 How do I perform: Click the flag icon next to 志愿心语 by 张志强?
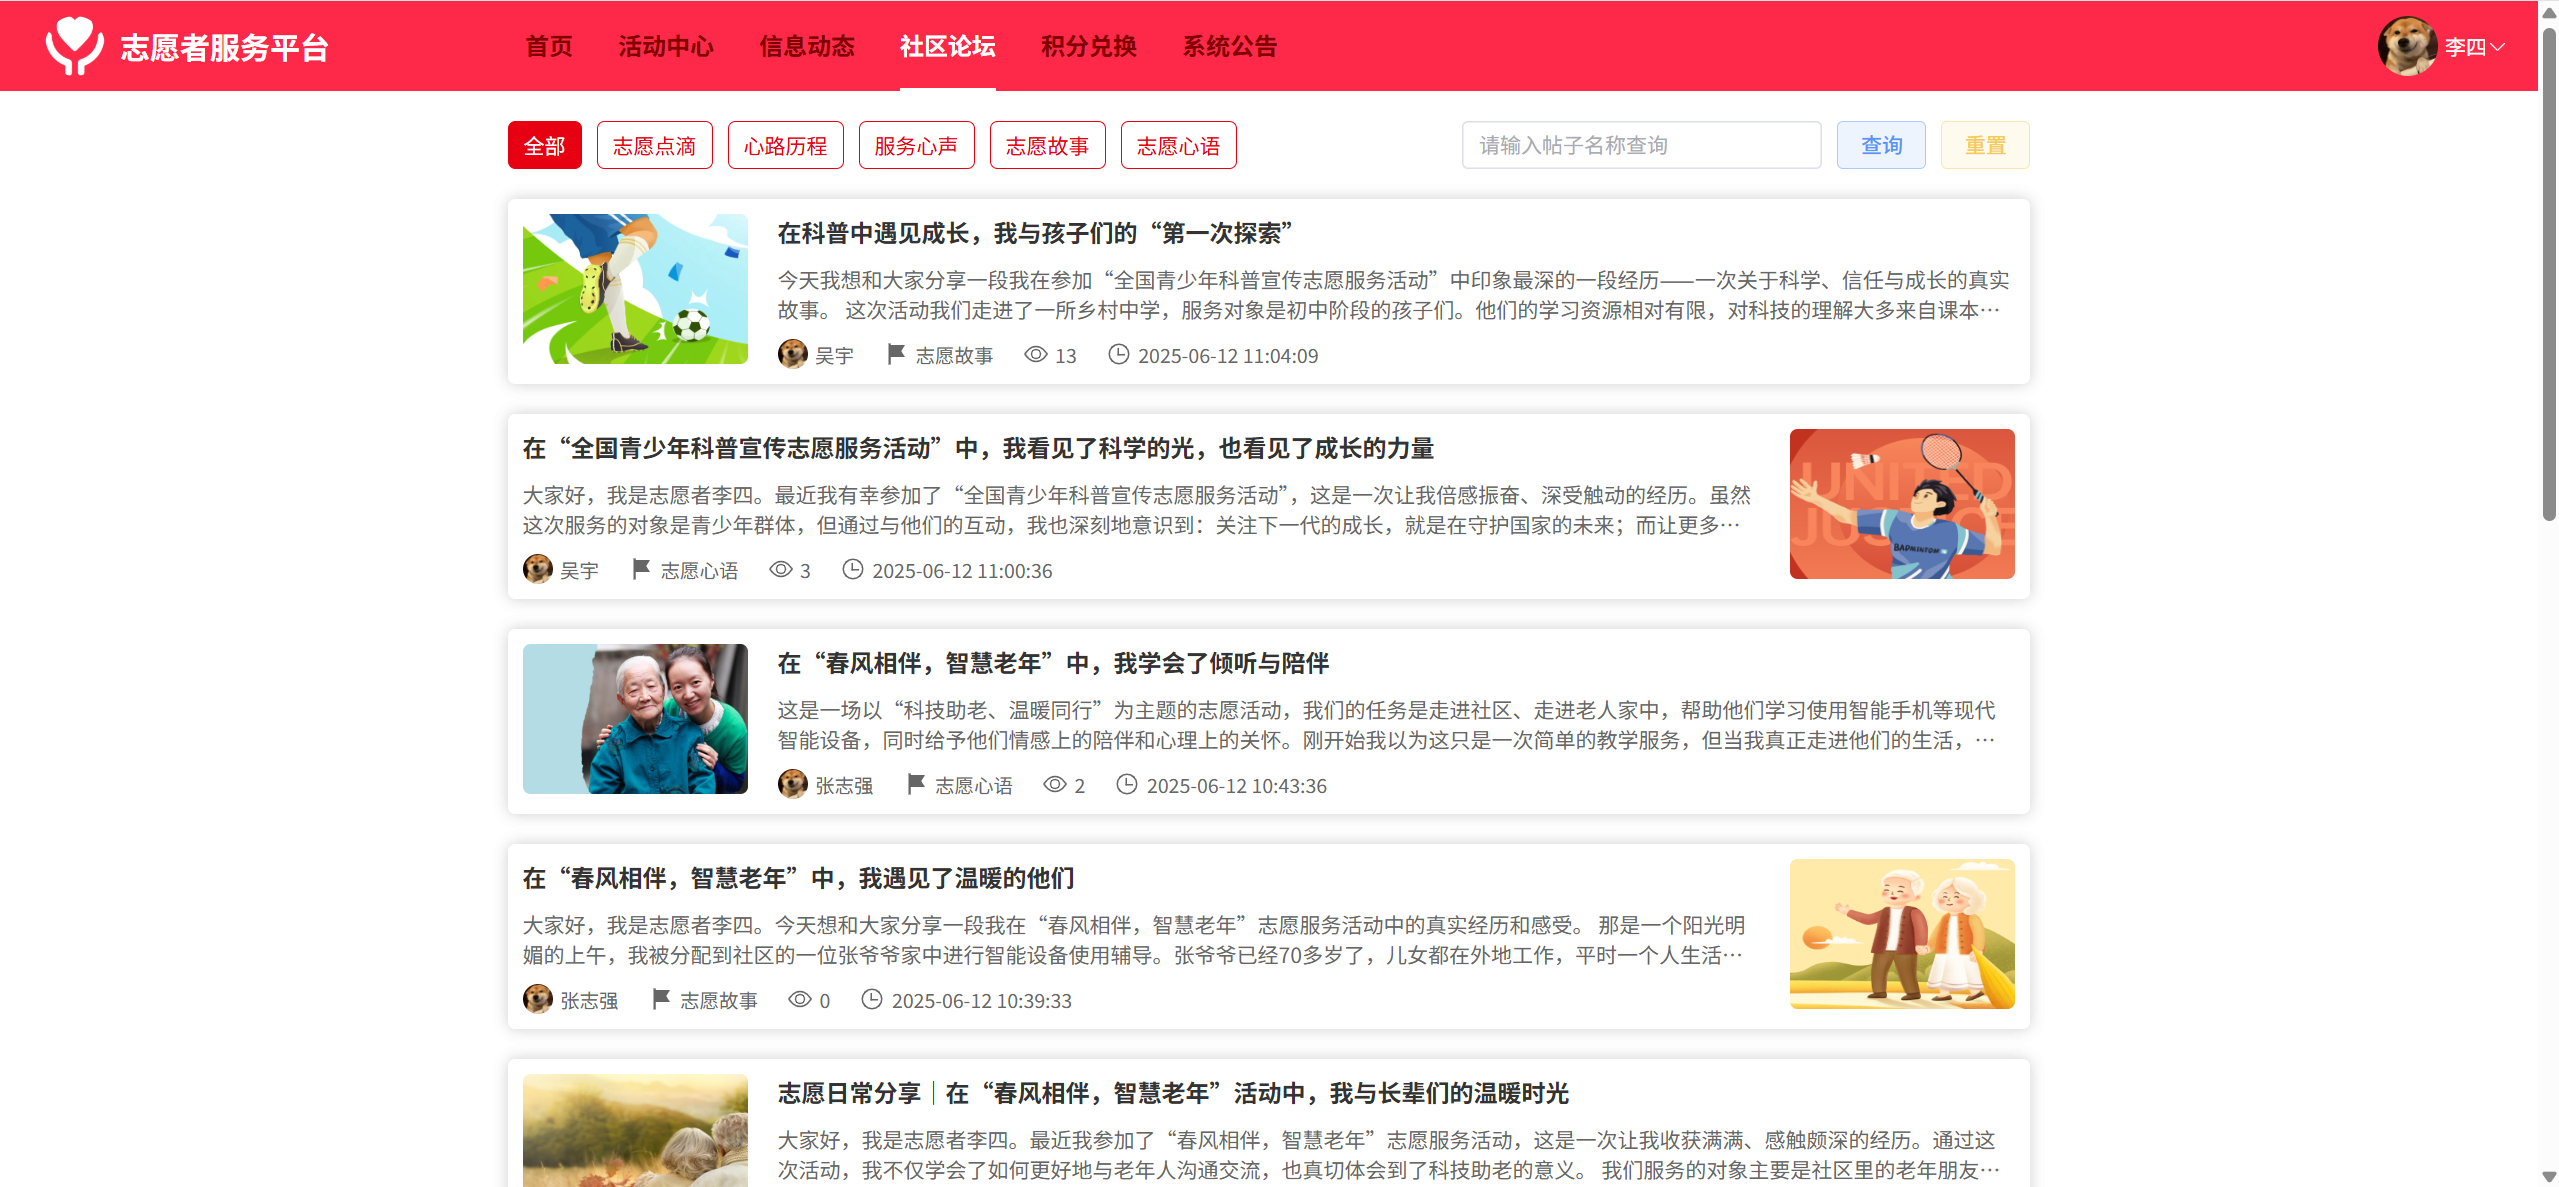[915, 785]
